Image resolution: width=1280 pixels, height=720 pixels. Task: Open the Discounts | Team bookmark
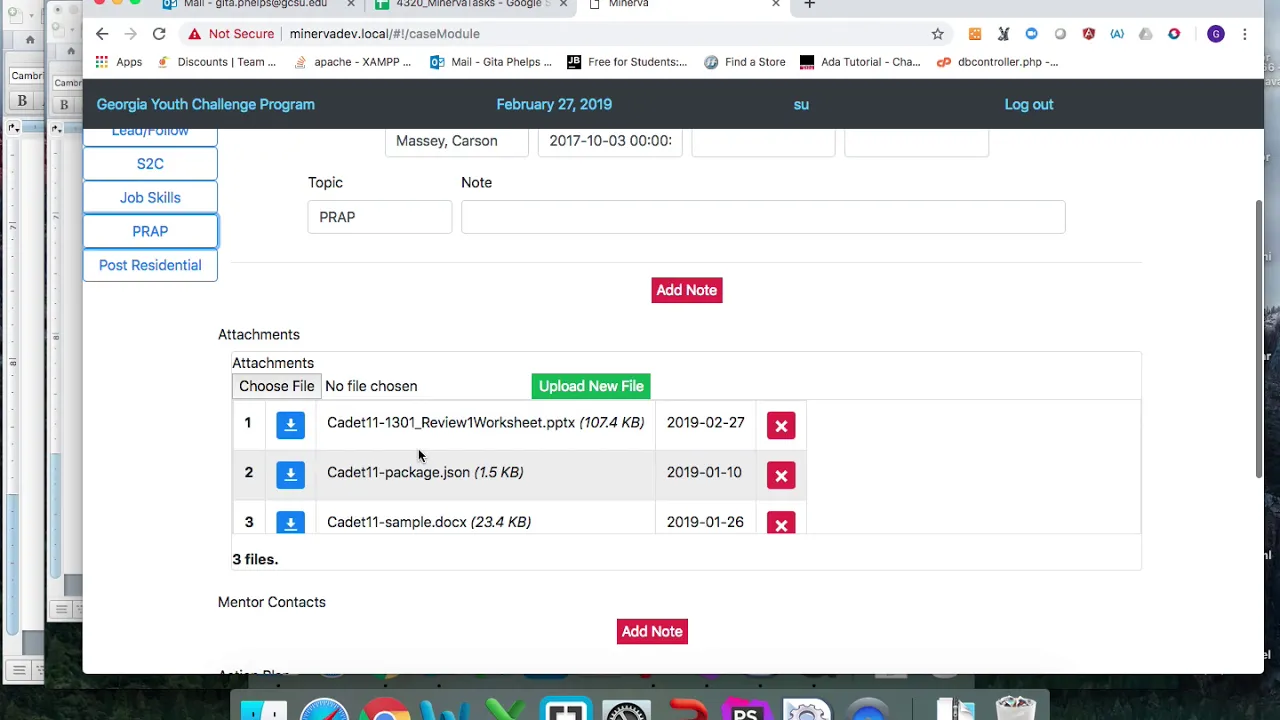click(216, 62)
